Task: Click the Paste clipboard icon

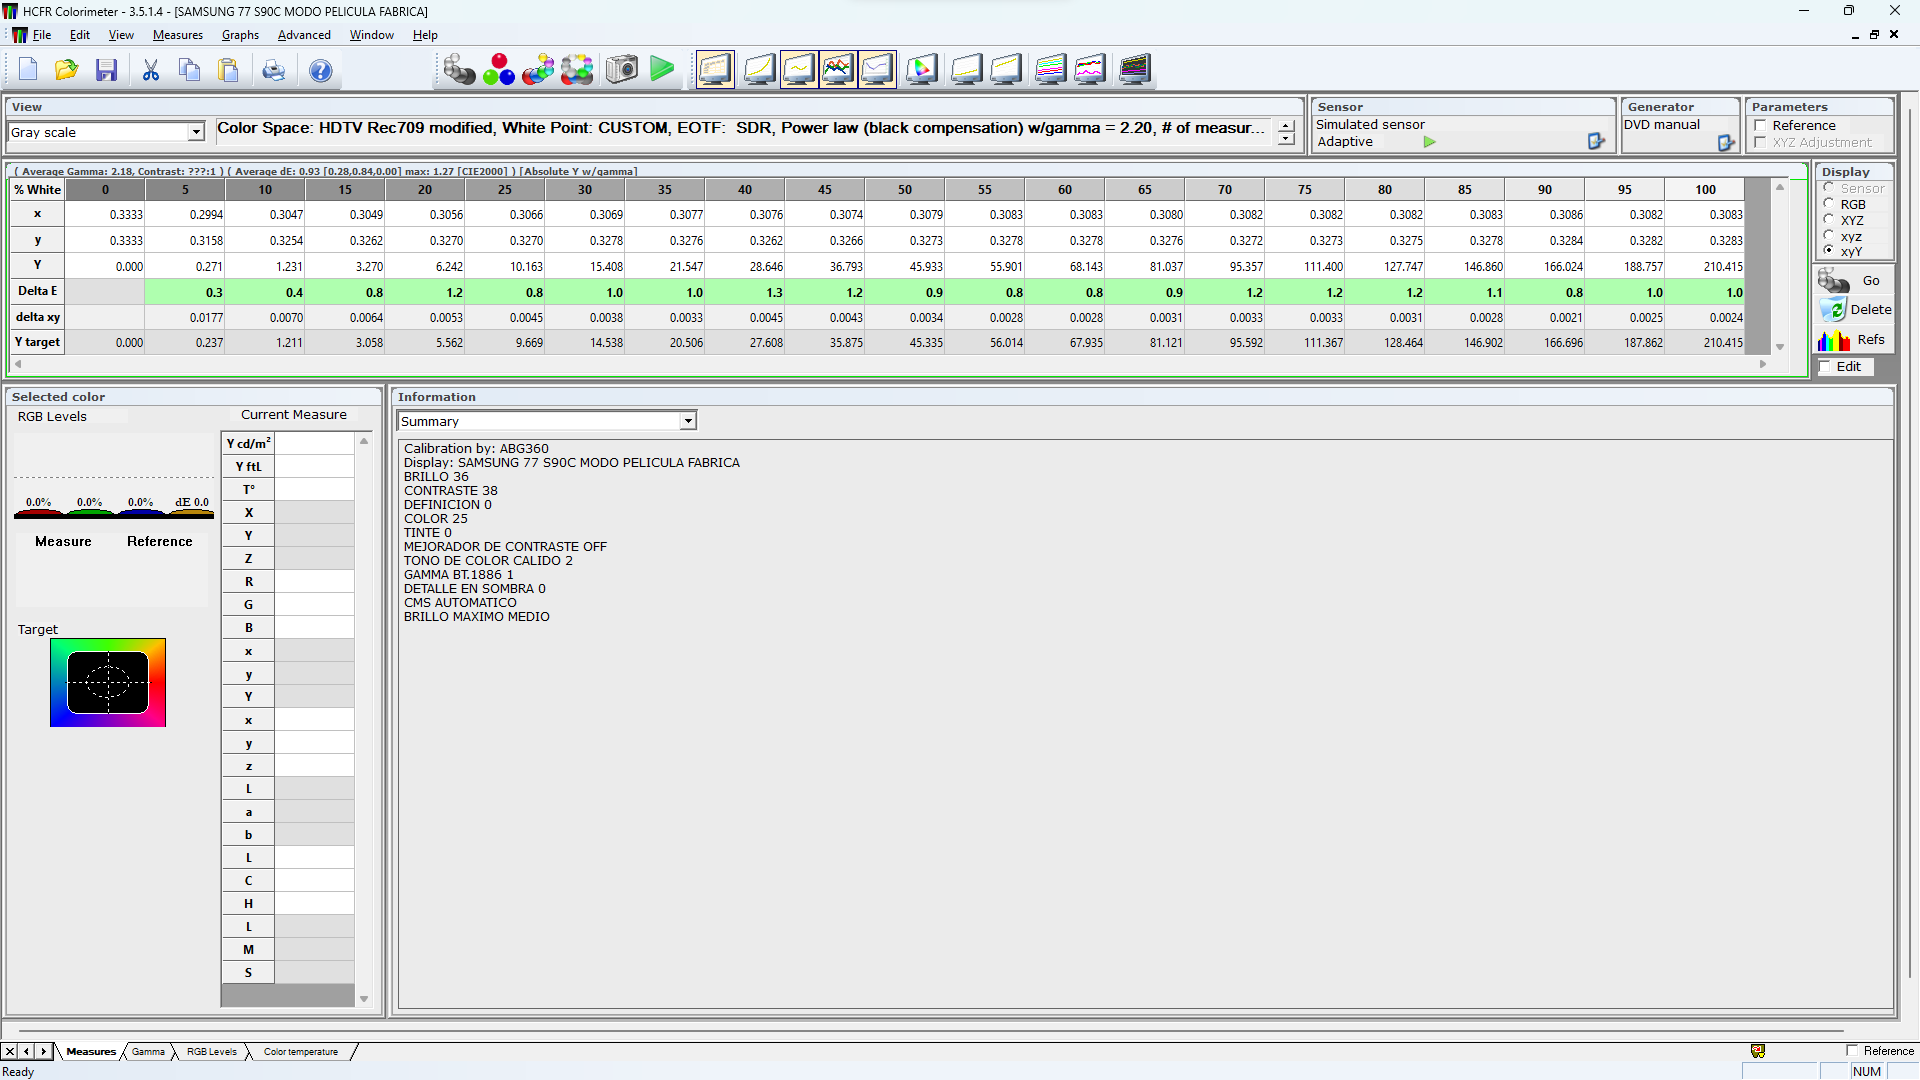Action: [229, 70]
